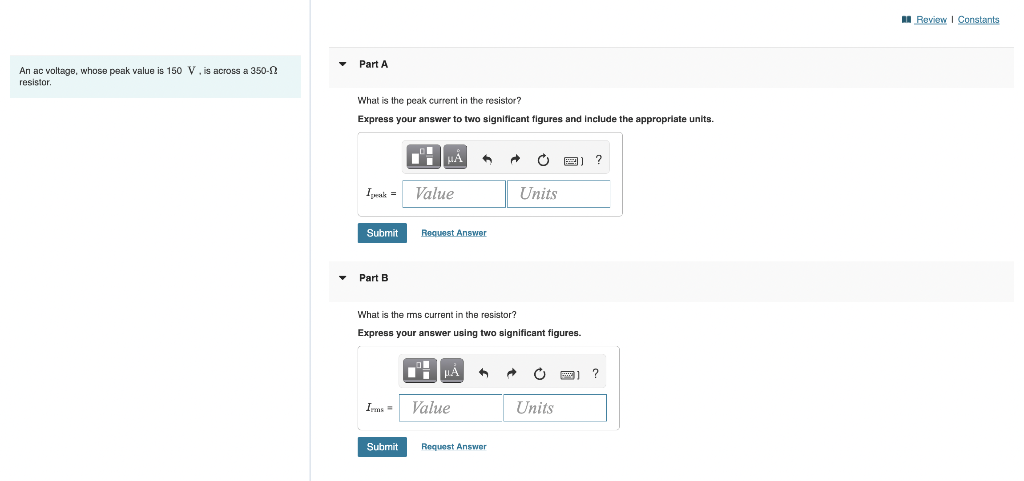The width and height of the screenshot is (1024, 481).
Task: Focus the I rms Units field
Action: click(555, 408)
